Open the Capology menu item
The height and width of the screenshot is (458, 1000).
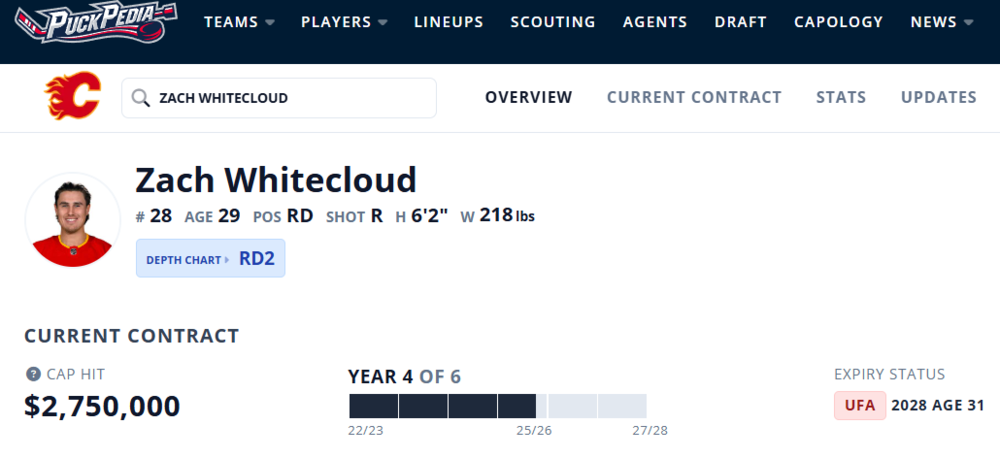838,22
